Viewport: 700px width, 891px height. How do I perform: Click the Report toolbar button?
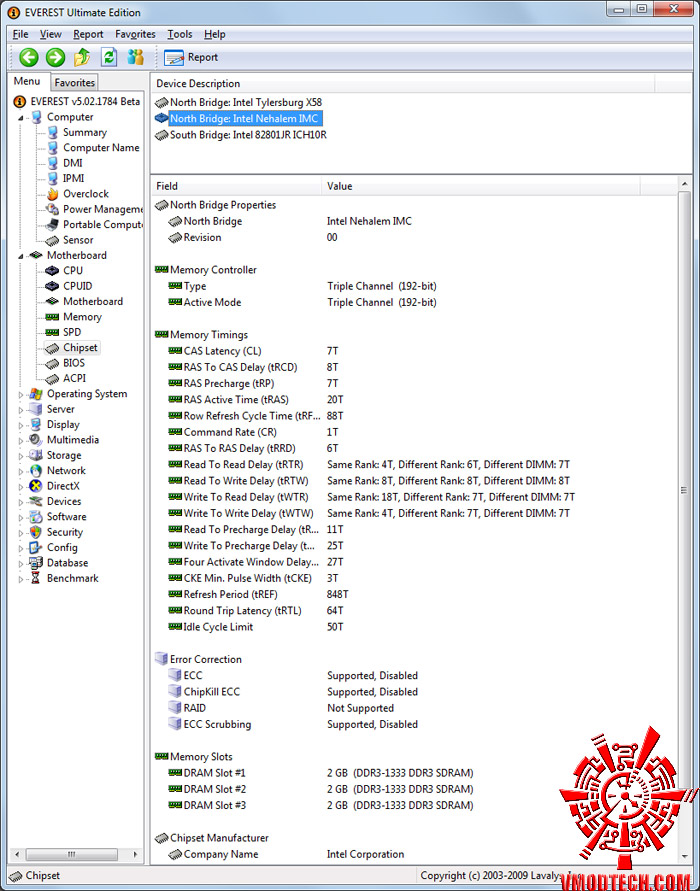[x=191, y=57]
